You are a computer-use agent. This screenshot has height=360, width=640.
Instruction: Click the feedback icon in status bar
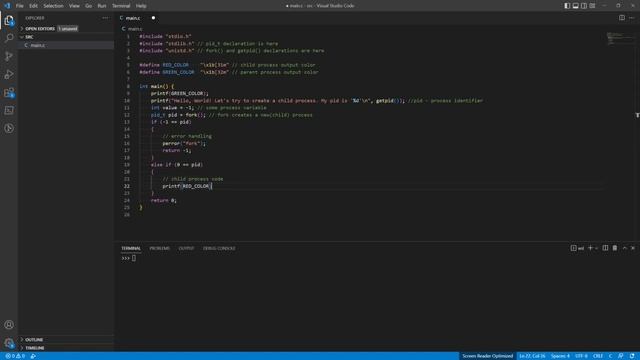pyautogui.click(x=620, y=356)
